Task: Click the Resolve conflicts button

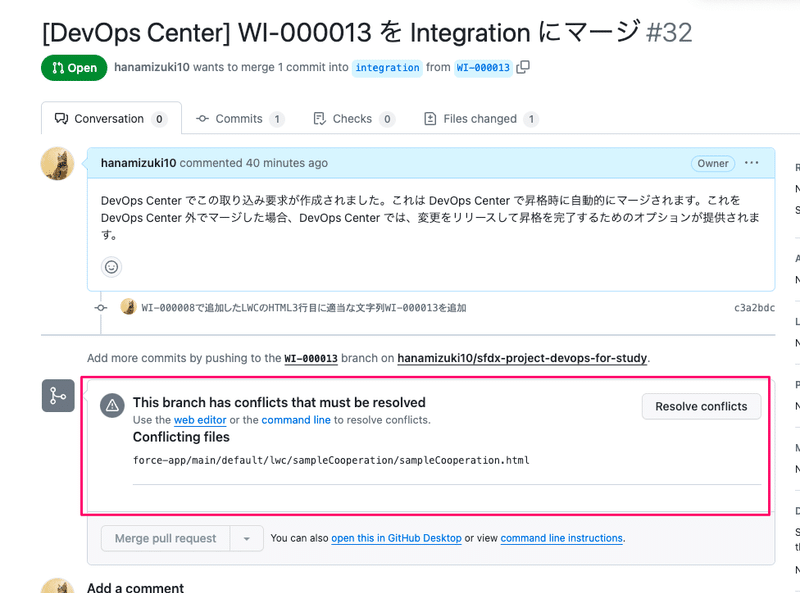Action: [x=701, y=406]
